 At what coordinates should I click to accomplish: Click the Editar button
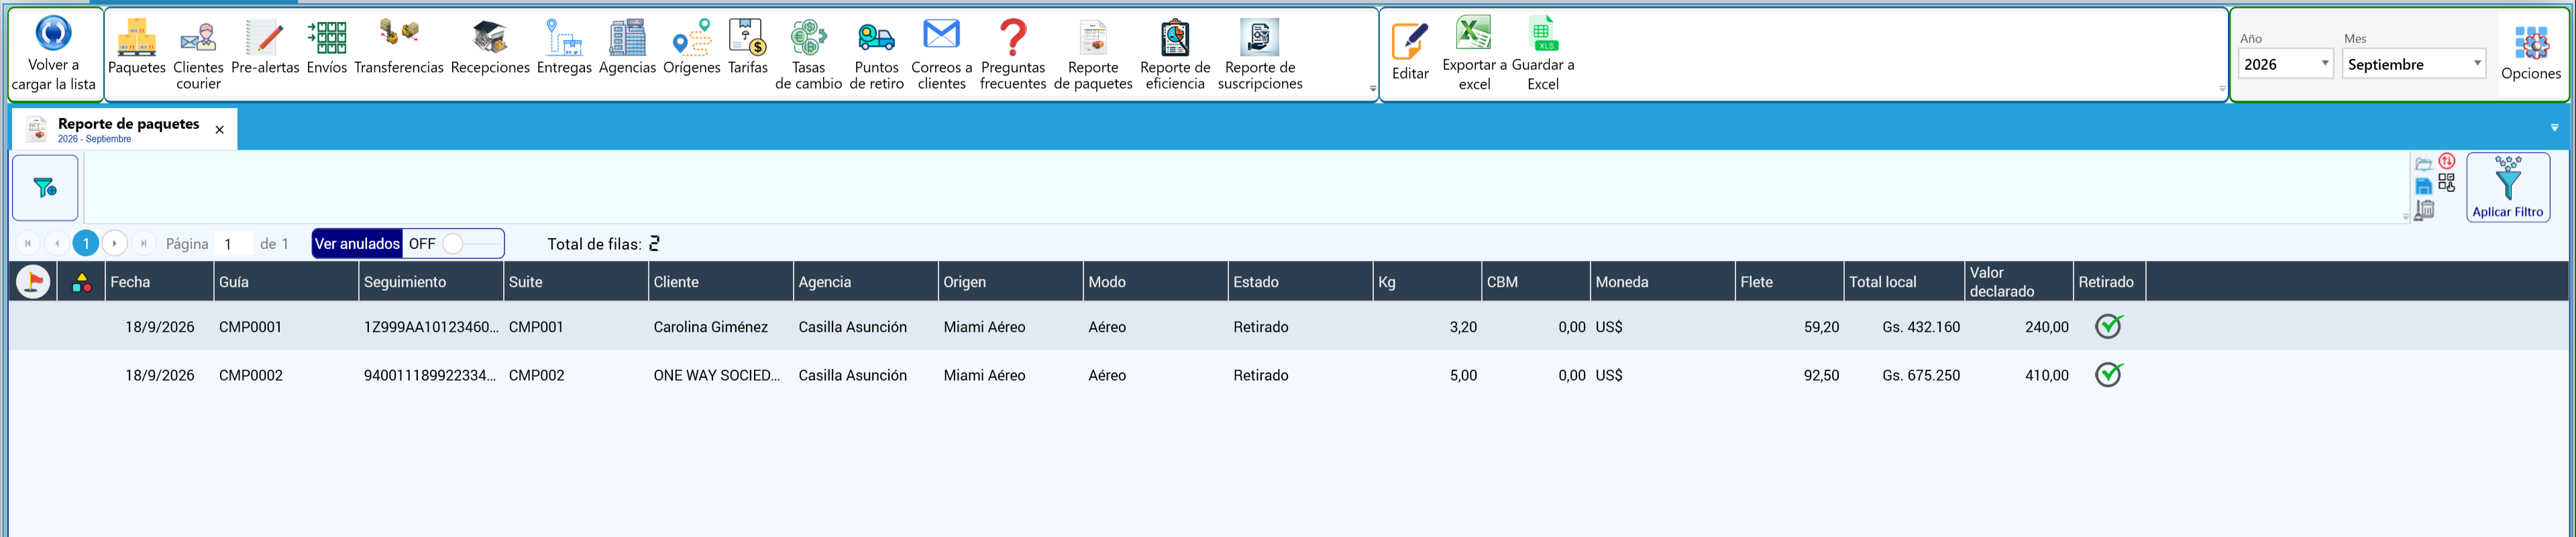click(x=1410, y=52)
